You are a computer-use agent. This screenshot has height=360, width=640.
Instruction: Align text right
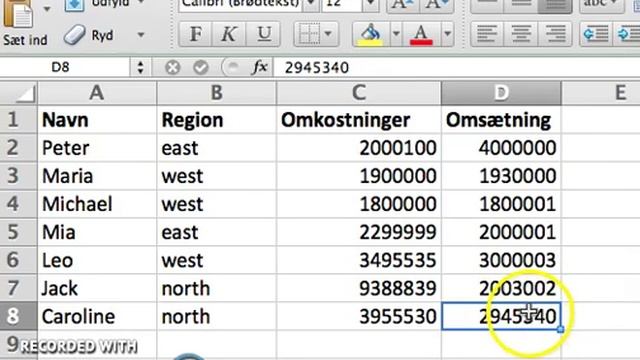click(x=555, y=34)
